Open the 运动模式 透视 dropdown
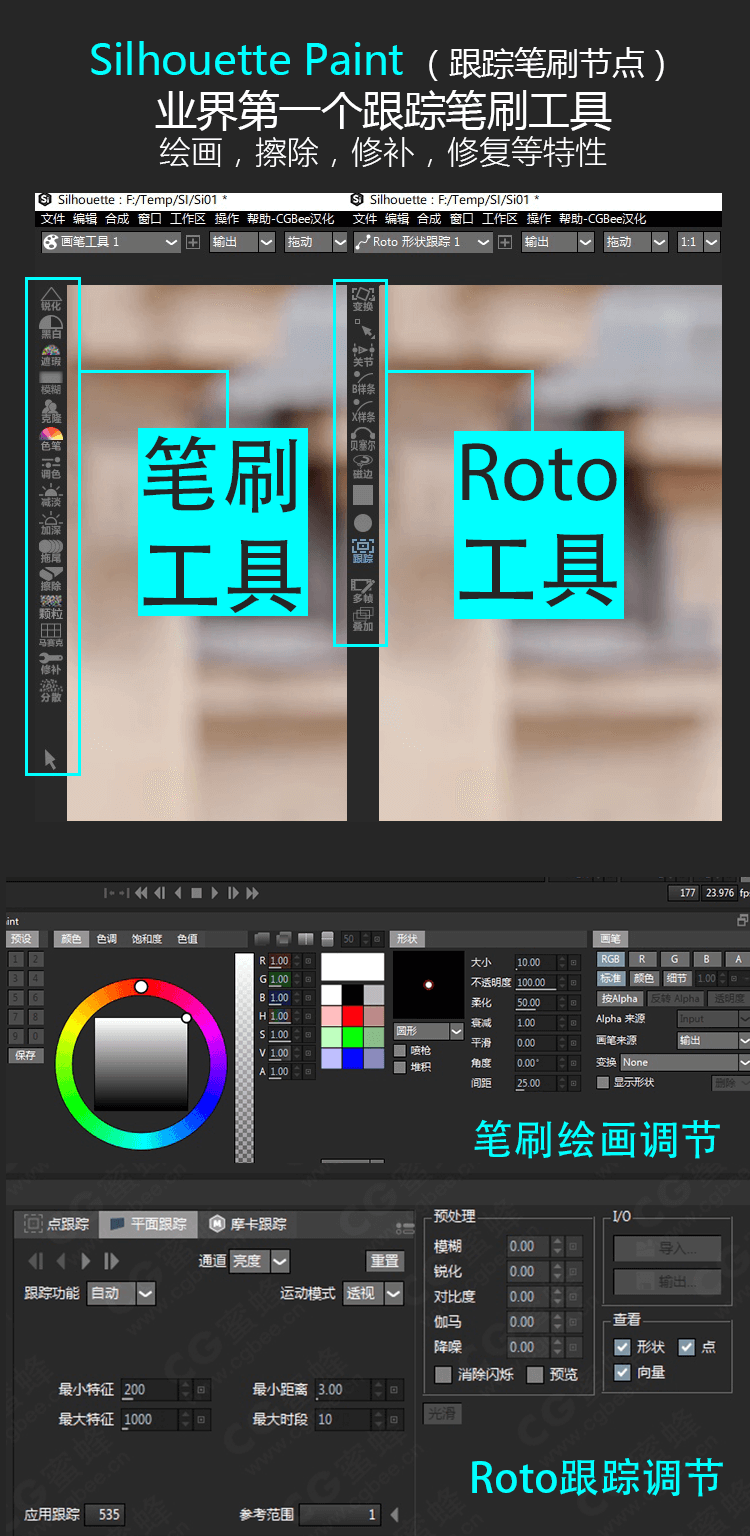 point(373,1293)
